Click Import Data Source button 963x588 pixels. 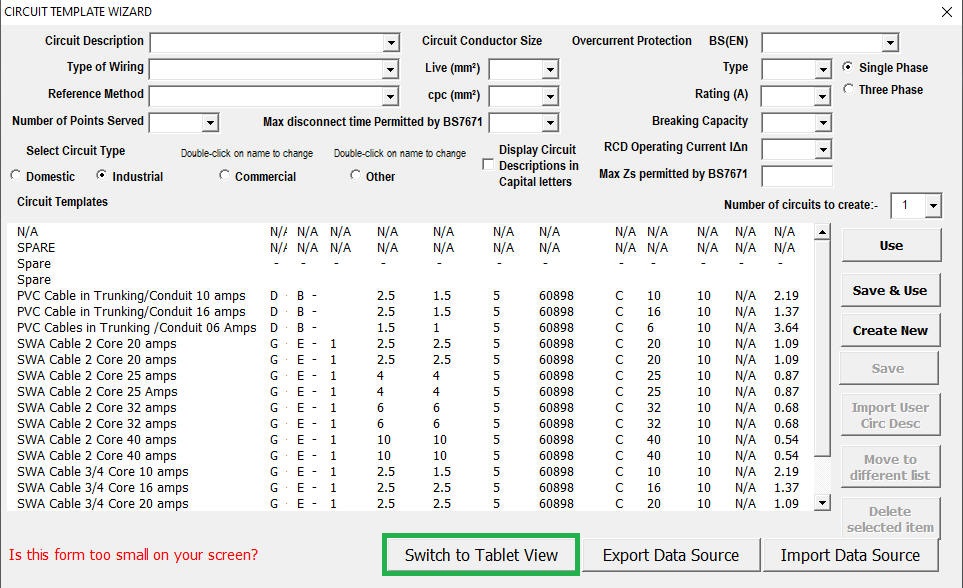[850, 555]
